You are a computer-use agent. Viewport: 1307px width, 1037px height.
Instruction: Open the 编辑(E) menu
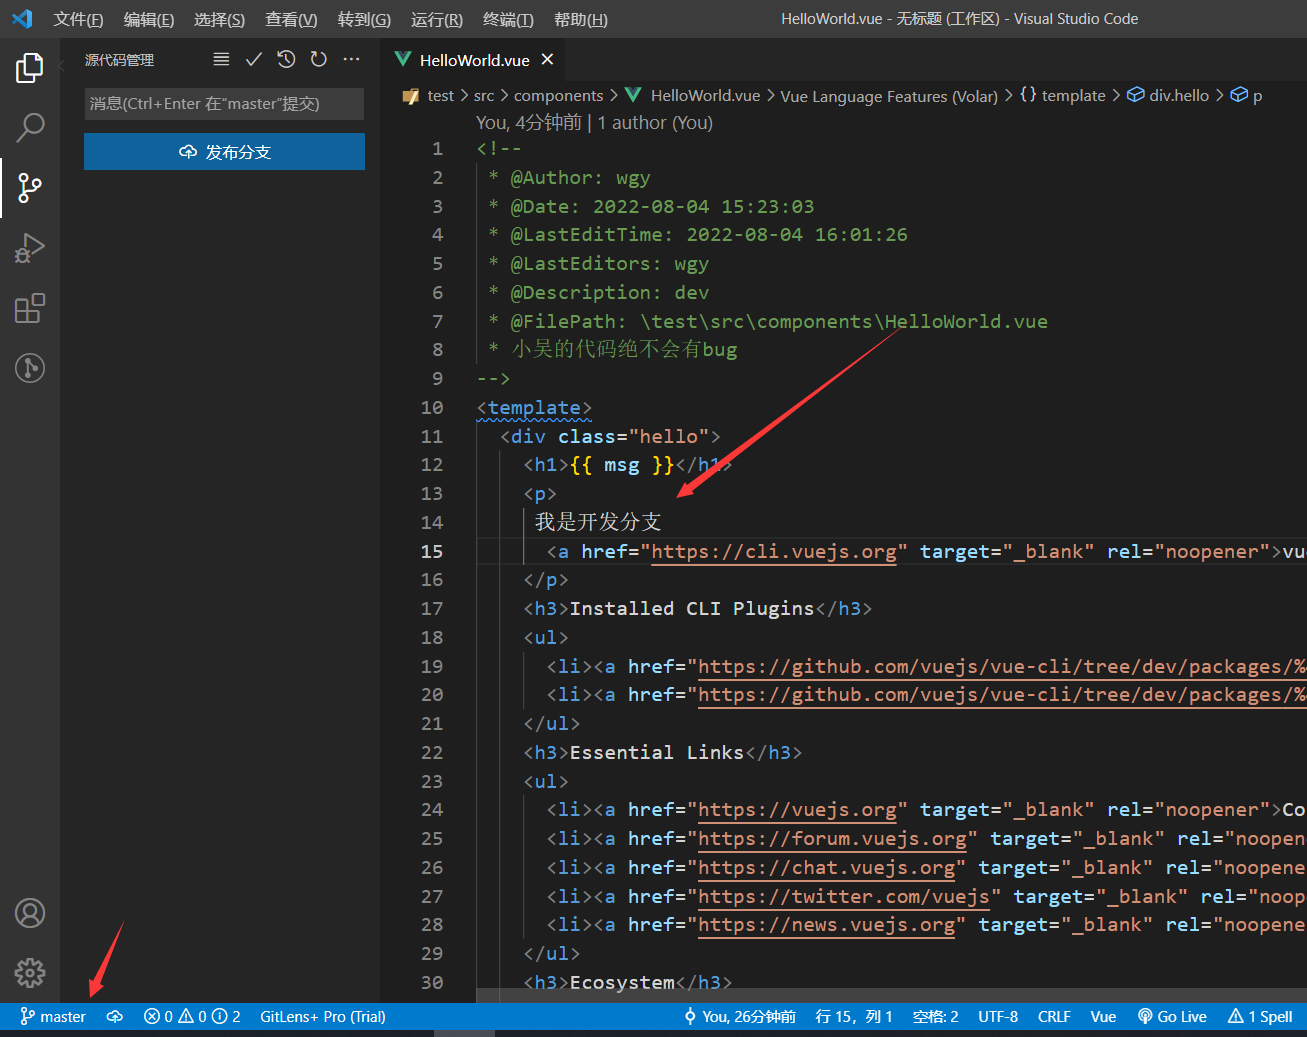(149, 19)
